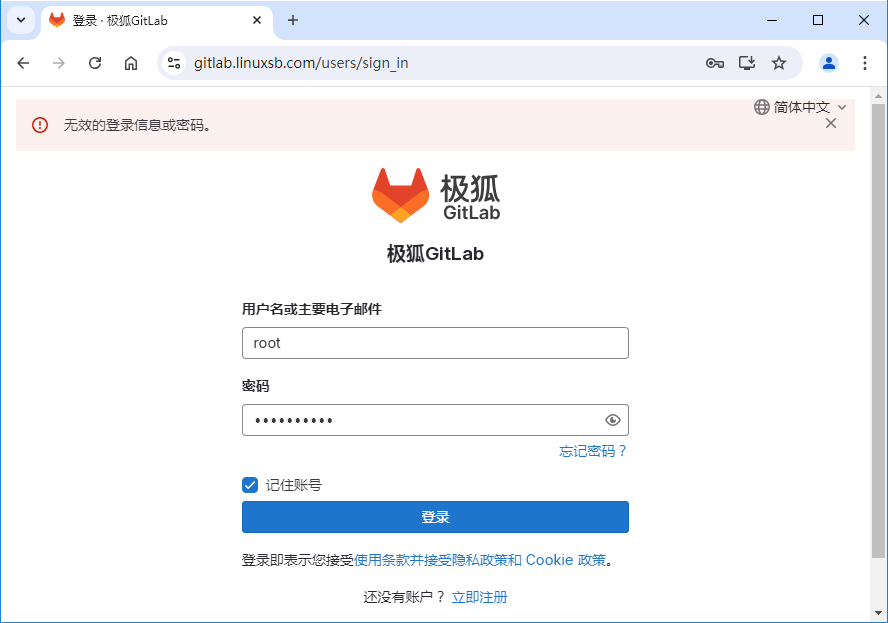Uncheck the 记住账号 checkbox
The image size is (888, 623).
[x=250, y=485]
